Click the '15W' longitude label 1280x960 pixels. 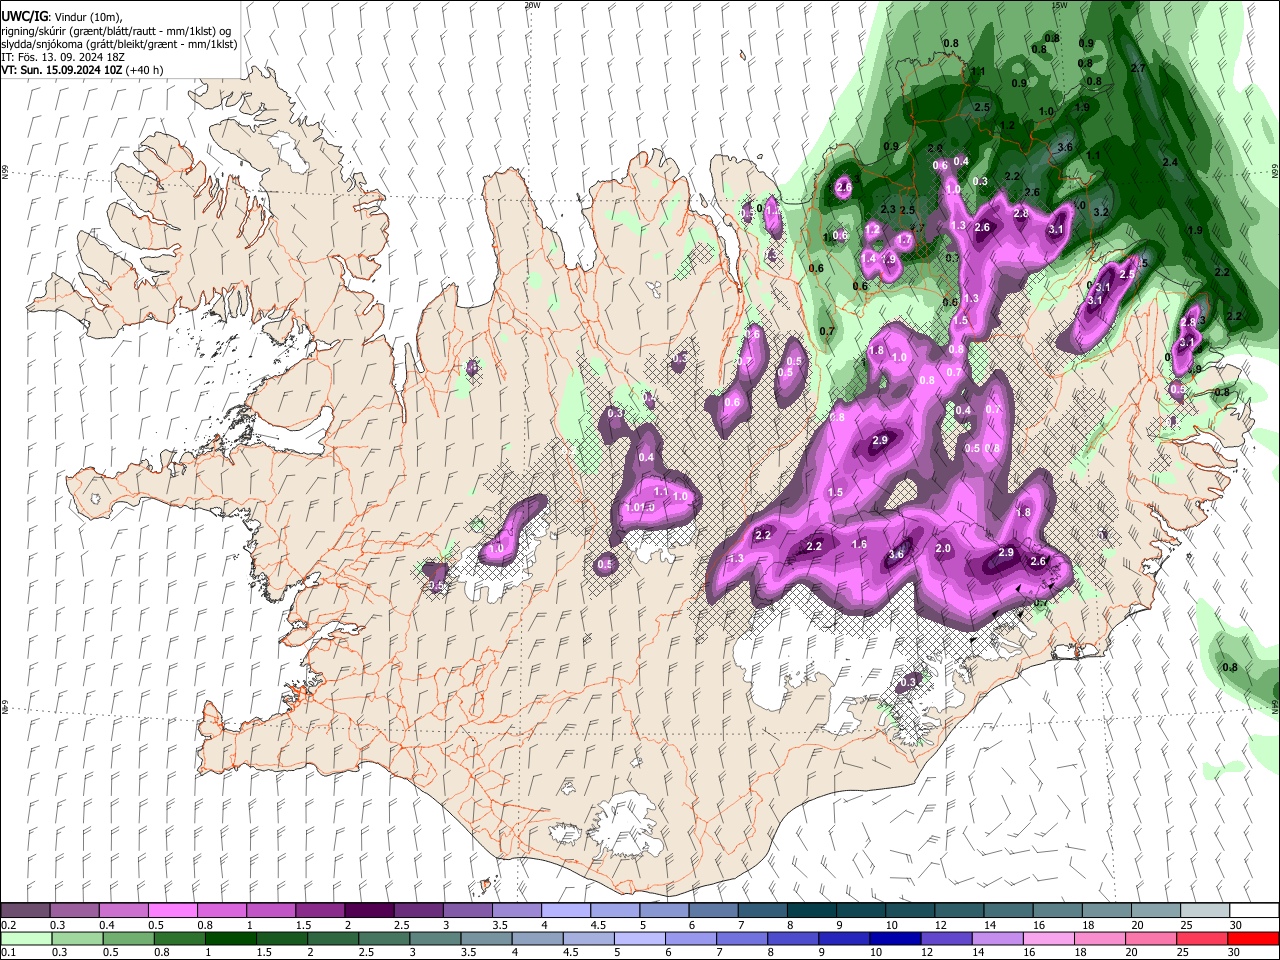click(x=1059, y=5)
